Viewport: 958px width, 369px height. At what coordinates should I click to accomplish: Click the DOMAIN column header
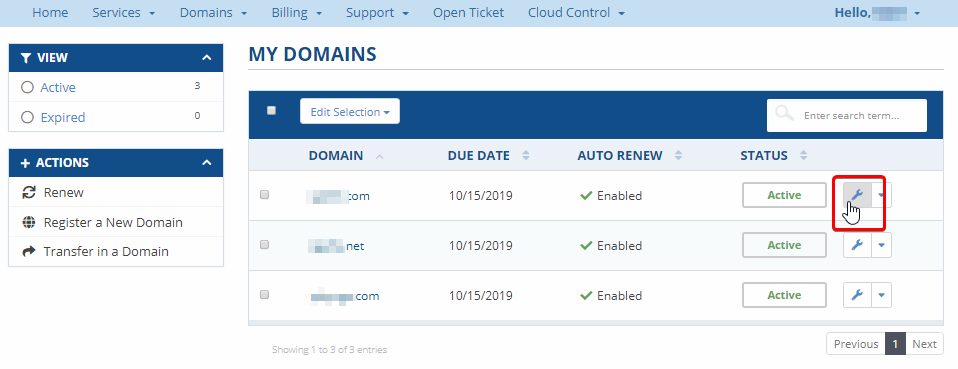336,156
